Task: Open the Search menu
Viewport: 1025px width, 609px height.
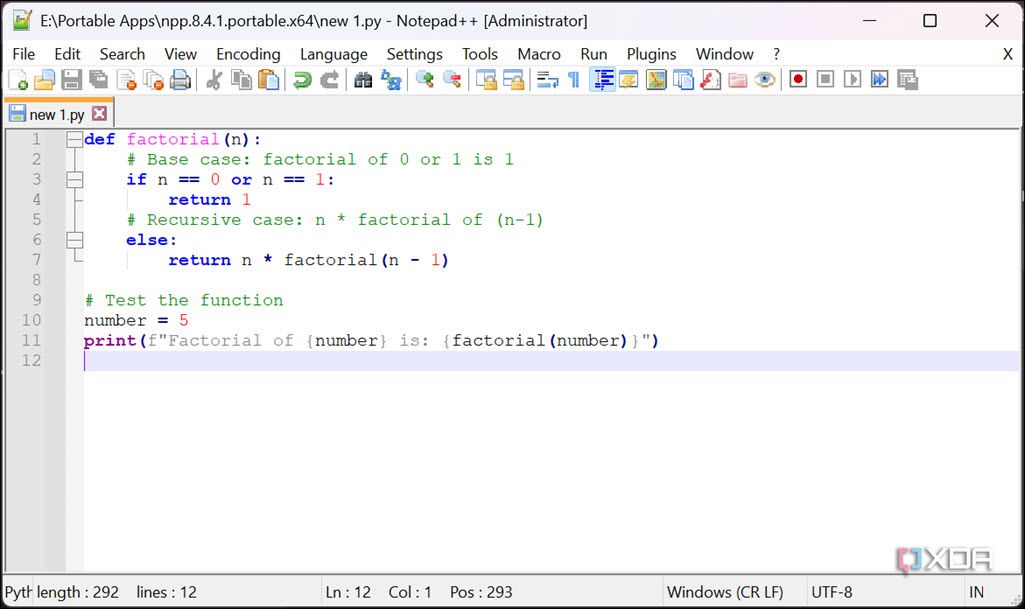Action: (122, 54)
